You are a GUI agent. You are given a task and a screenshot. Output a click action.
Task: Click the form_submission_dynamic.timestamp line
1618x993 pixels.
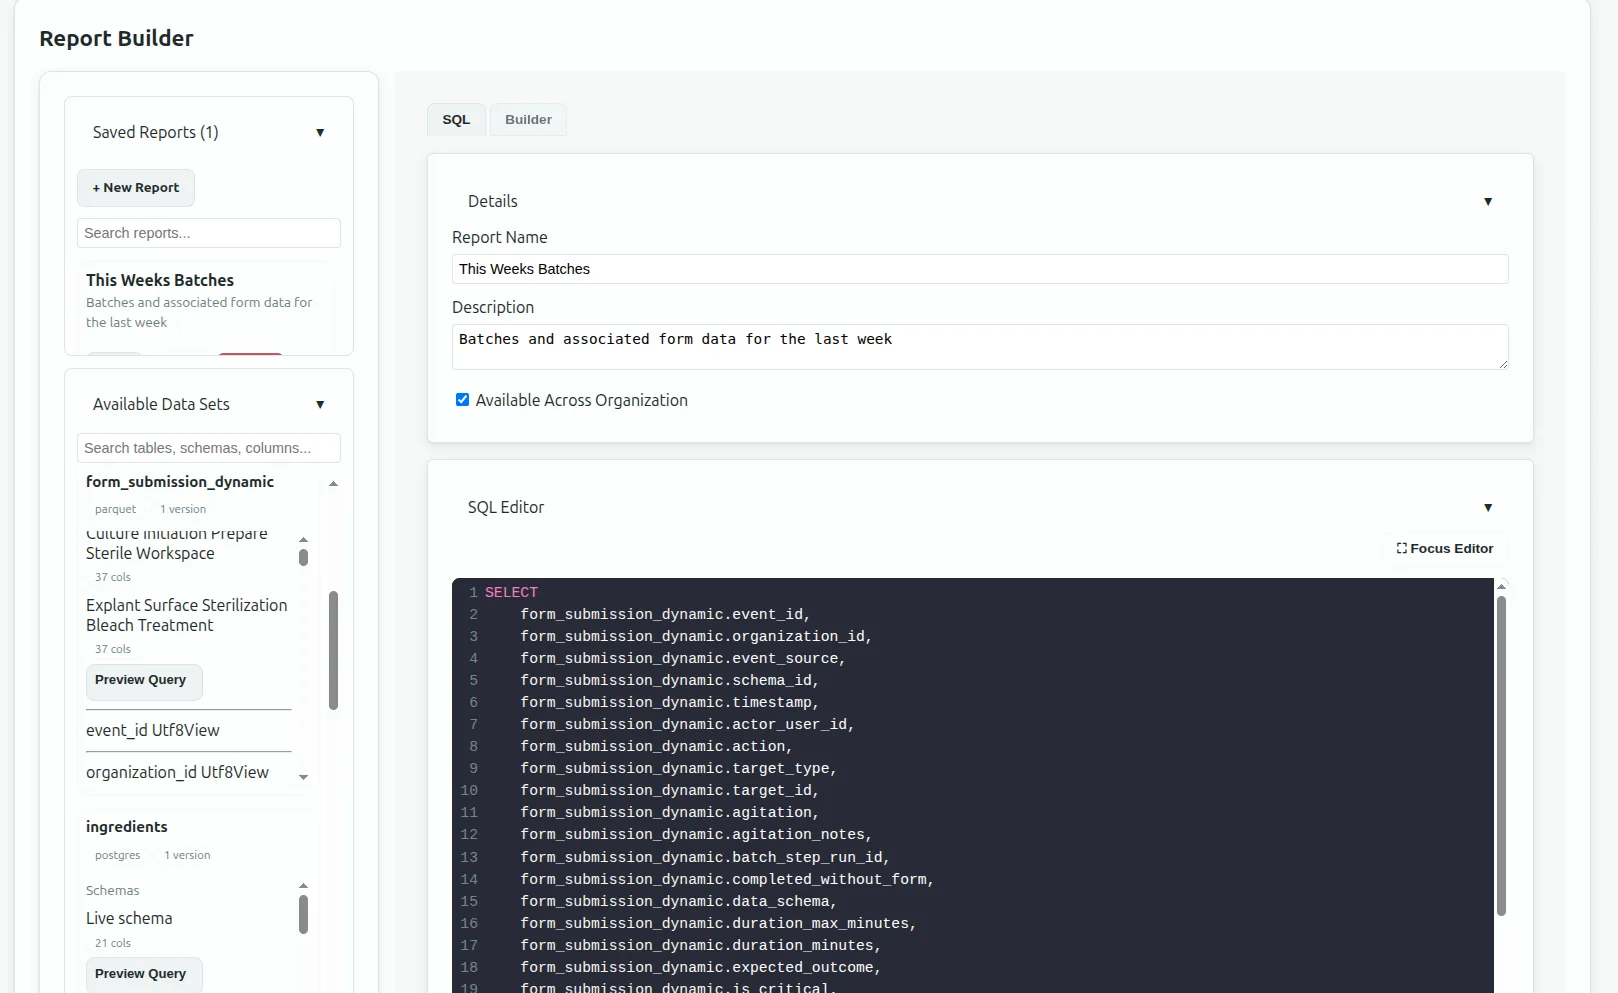coord(670,702)
